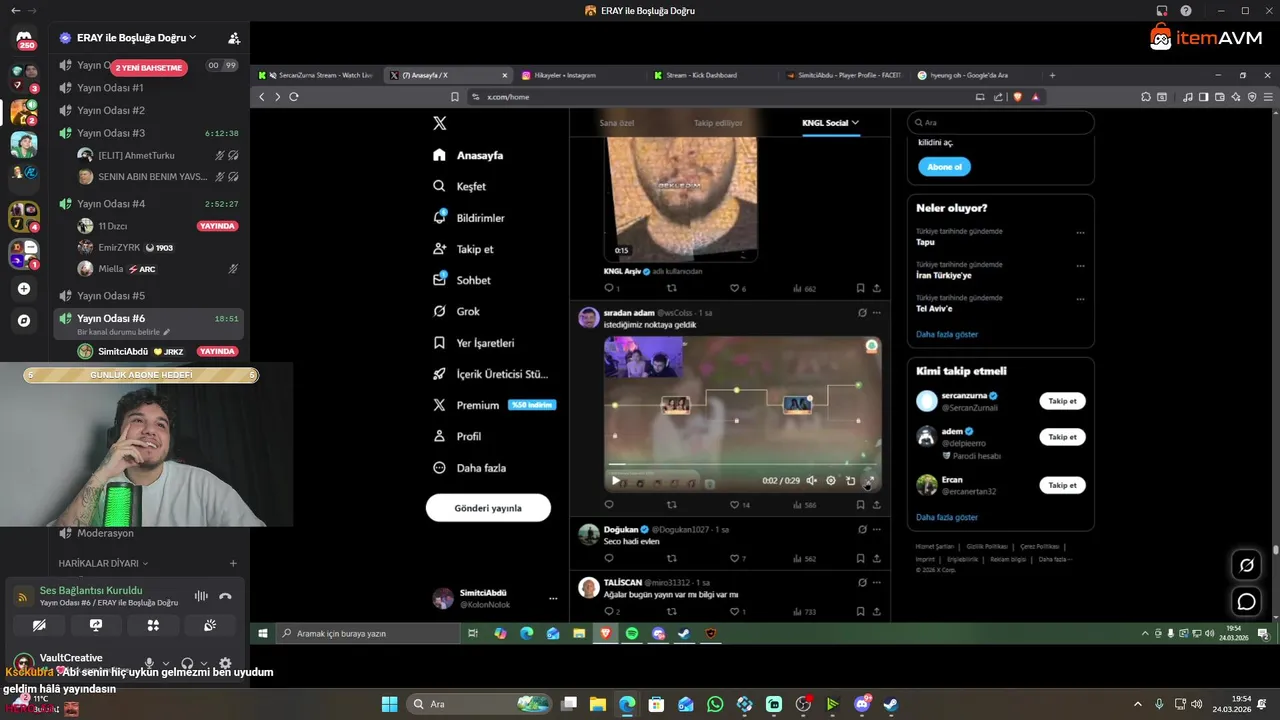This screenshot has height=720, width=1280.
Task: Open Discord discover servers compass icon
Action: pyautogui.click(x=24, y=321)
